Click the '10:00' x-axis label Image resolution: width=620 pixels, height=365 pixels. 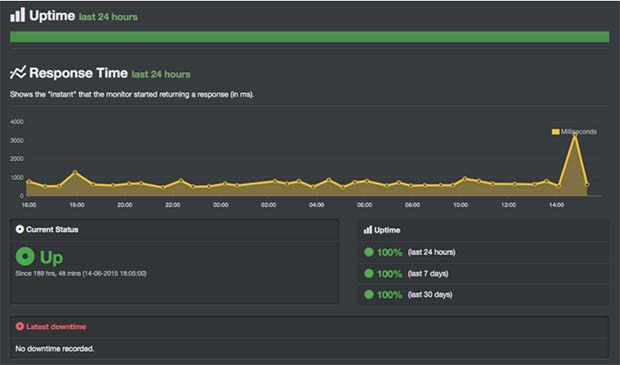(x=460, y=205)
